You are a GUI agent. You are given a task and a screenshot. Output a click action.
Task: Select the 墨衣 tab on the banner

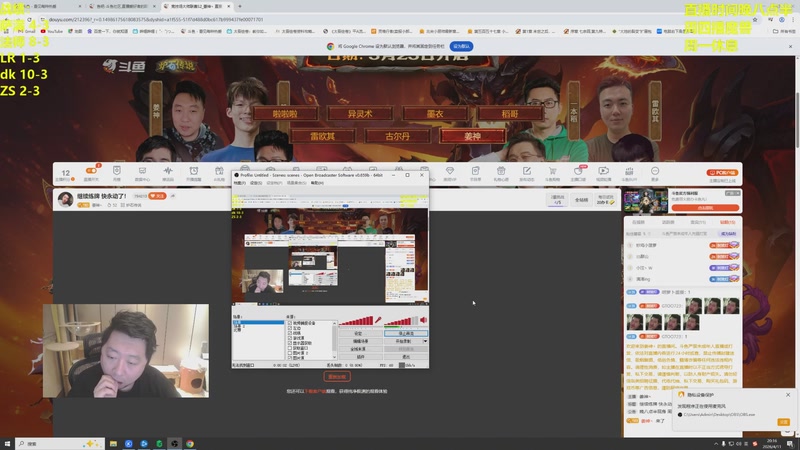point(435,113)
